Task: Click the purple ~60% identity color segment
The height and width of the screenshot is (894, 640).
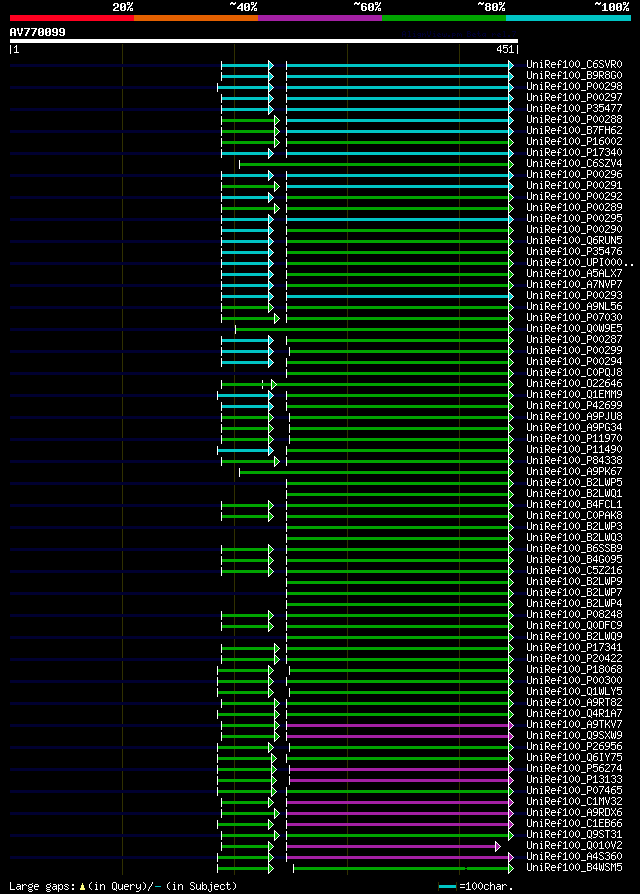Action: coord(320,18)
